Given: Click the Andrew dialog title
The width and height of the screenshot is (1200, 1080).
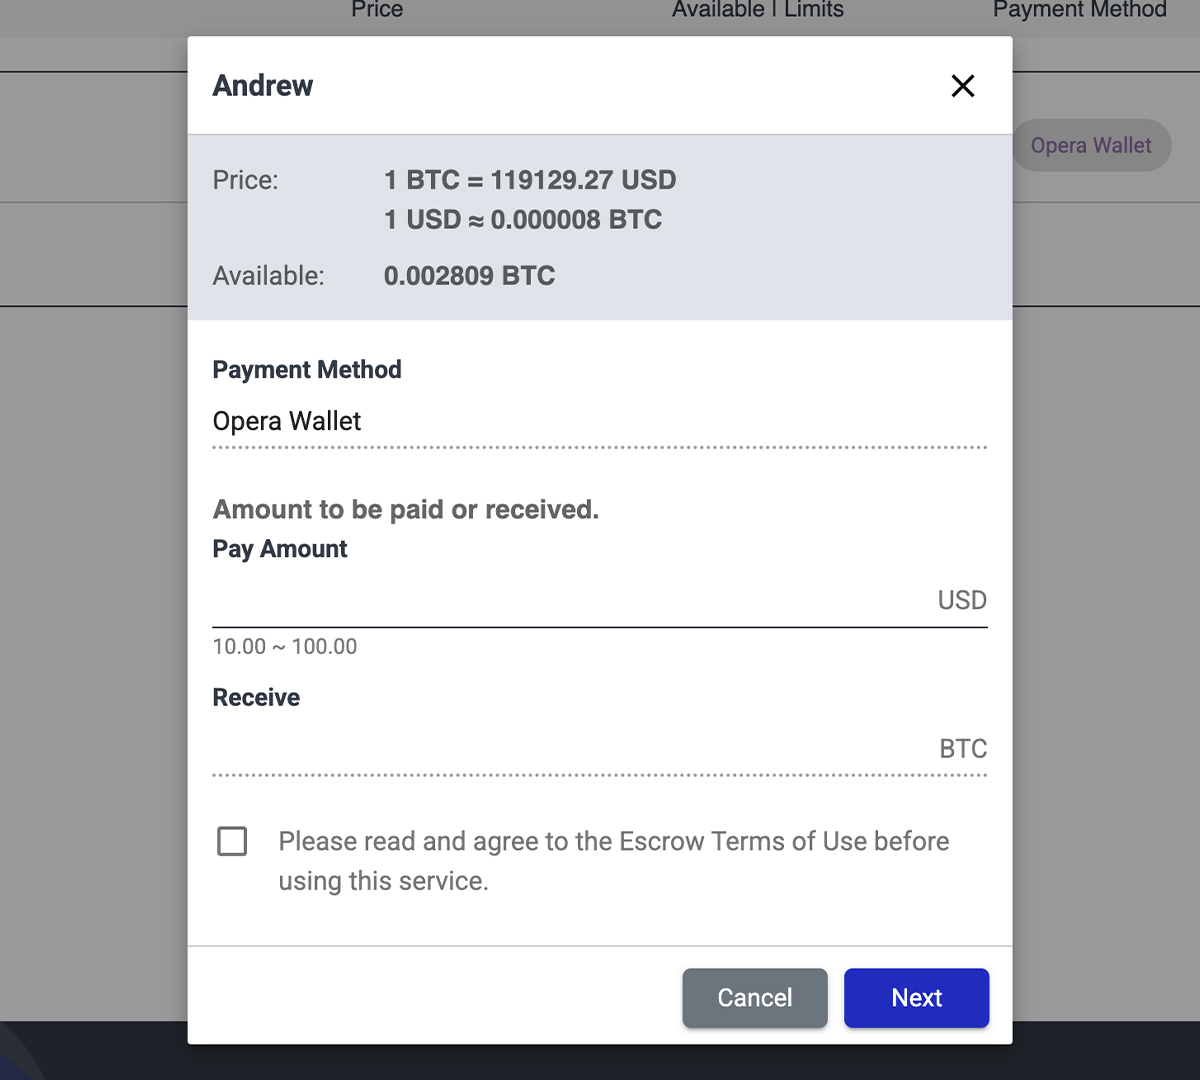Looking at the screenshot, I should [263, 86].
